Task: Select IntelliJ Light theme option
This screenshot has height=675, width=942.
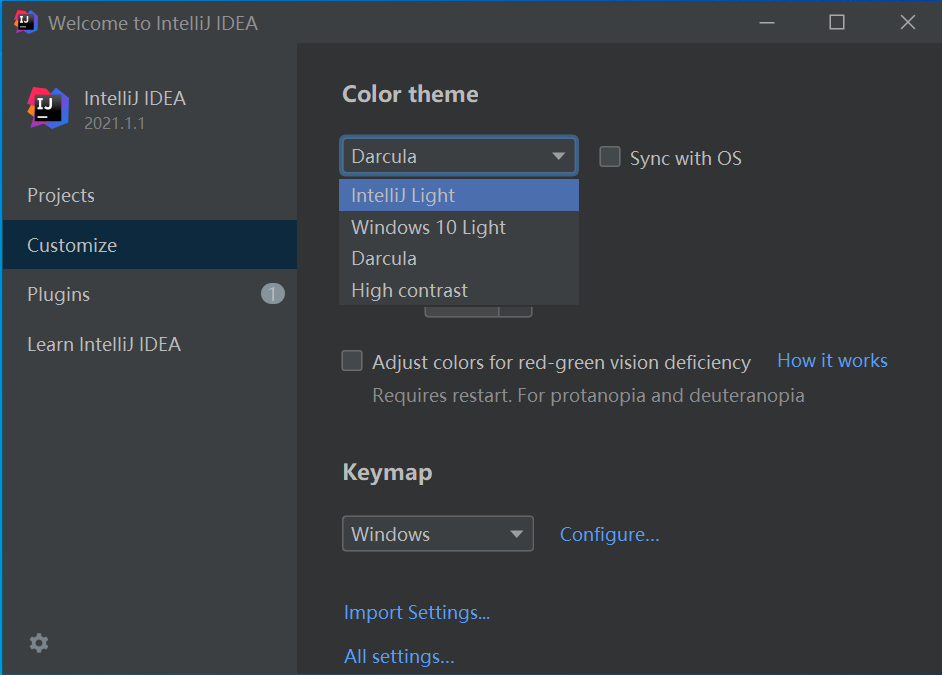Action: [459, 195]
